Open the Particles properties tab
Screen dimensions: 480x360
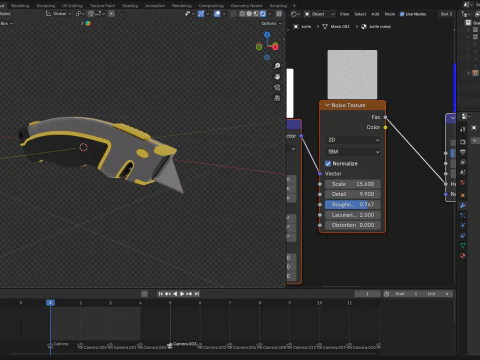[x=463, y=215]
